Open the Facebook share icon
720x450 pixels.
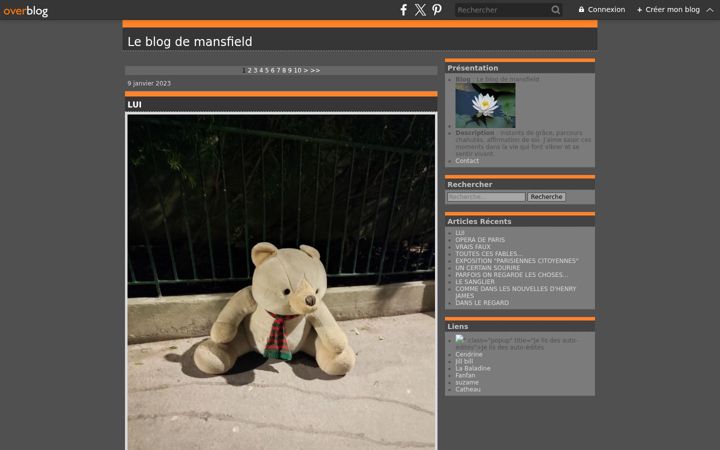coord(403,10)
